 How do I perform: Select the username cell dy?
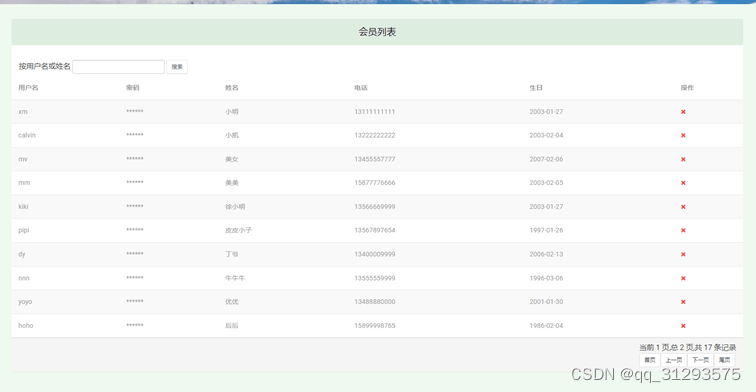22,254
